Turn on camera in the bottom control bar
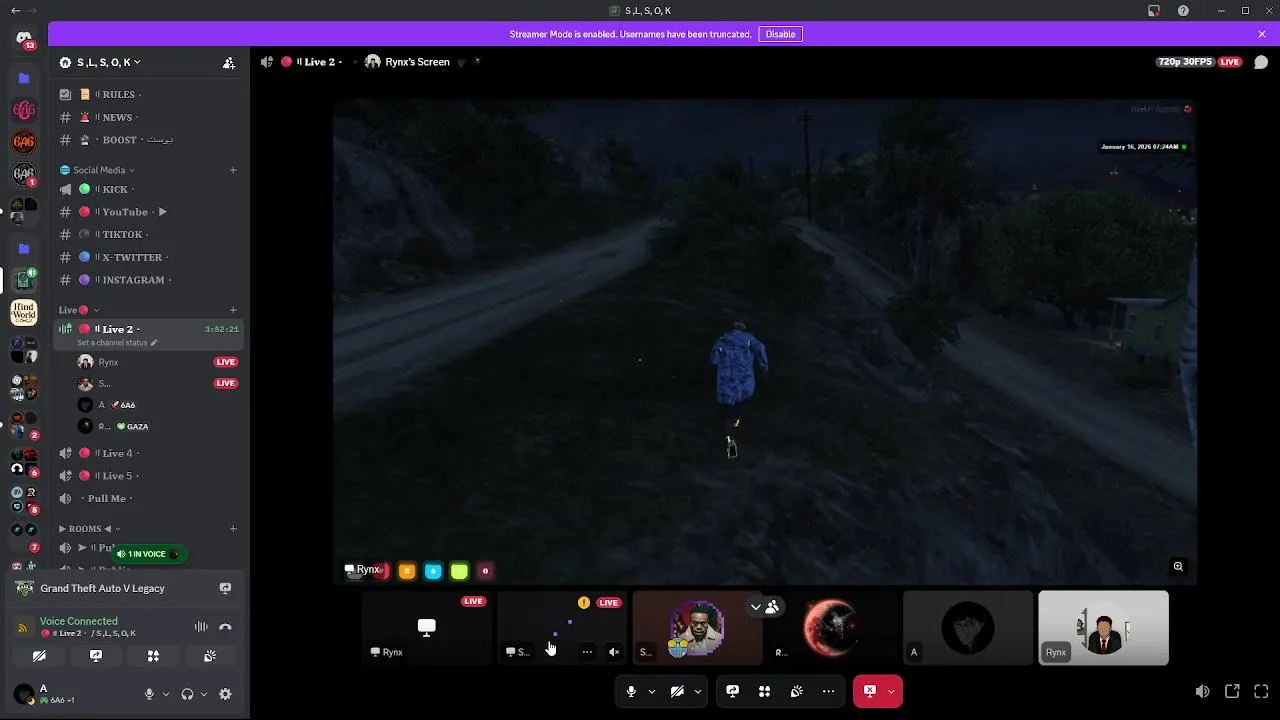Image resolution: width=1280 pixels, height=720 pixels. pyautogui.click(x=677, y=691)
